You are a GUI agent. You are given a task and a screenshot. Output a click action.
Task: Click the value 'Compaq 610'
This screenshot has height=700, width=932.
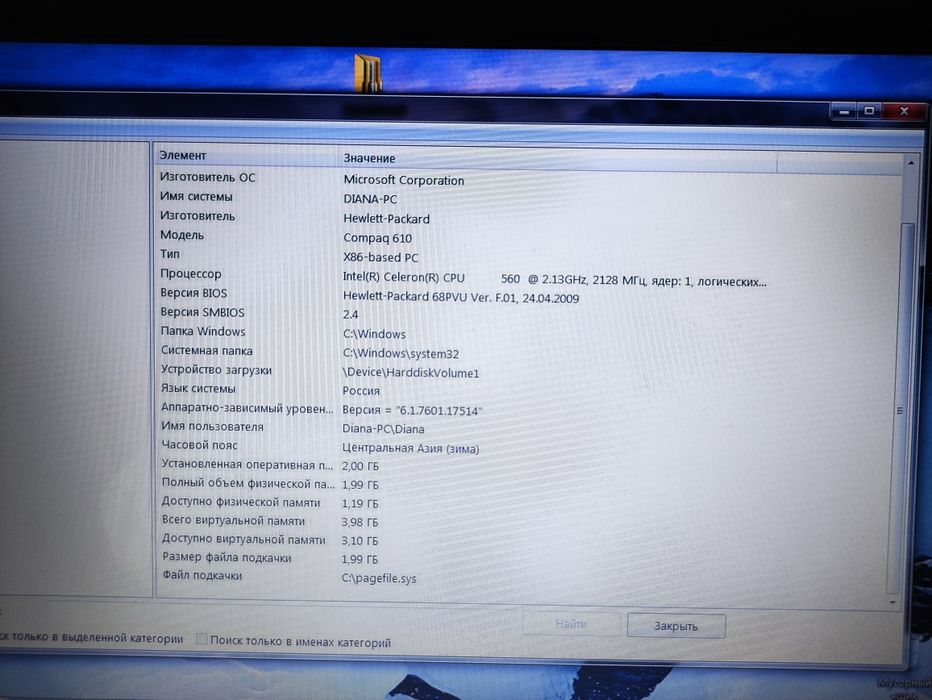377,238
